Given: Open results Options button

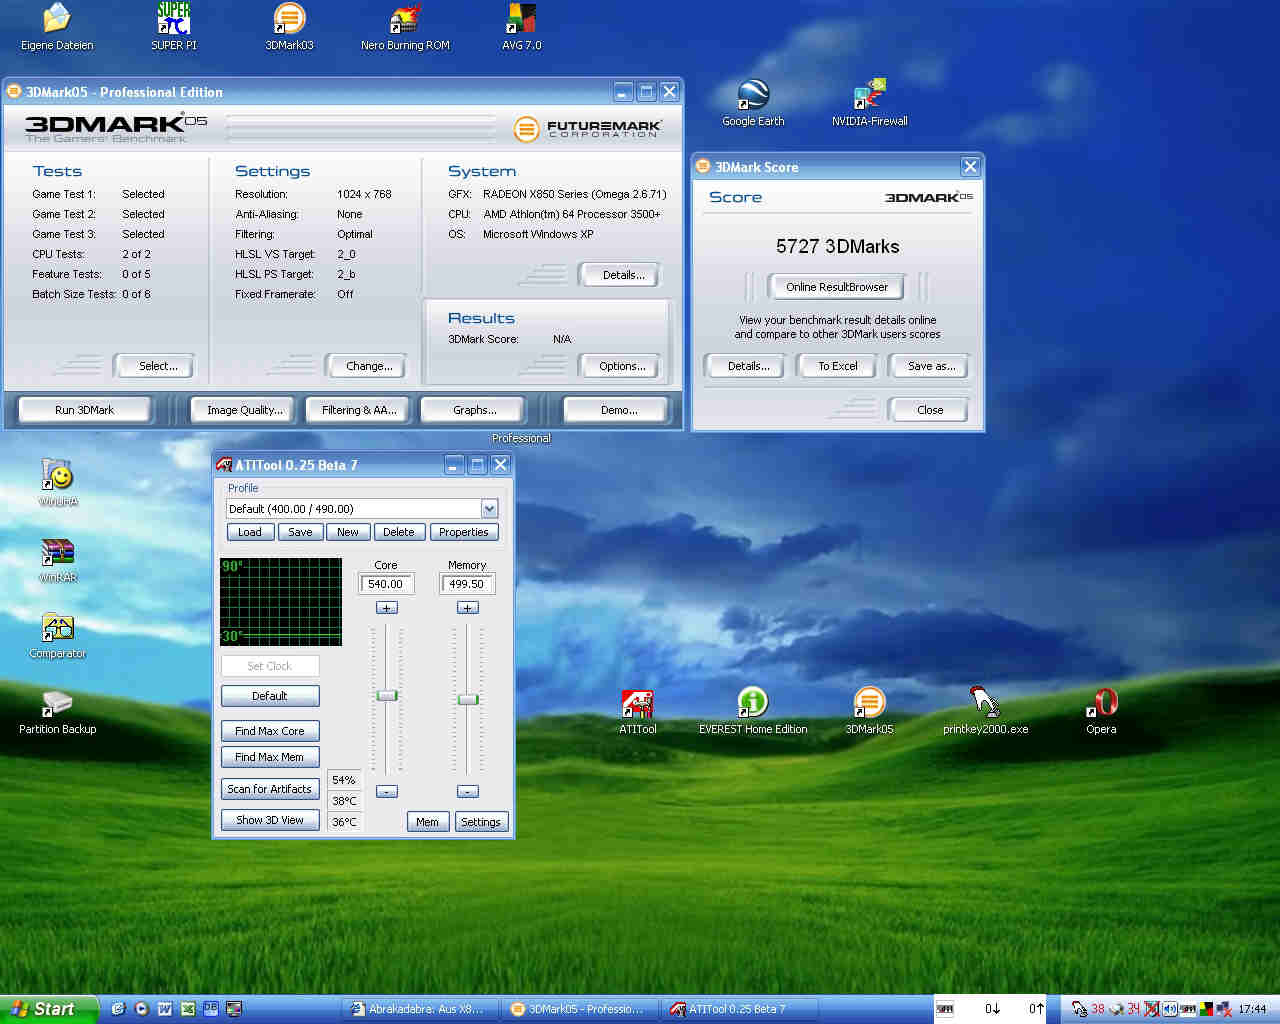Looking at the screenshot, I should (622, 366).
